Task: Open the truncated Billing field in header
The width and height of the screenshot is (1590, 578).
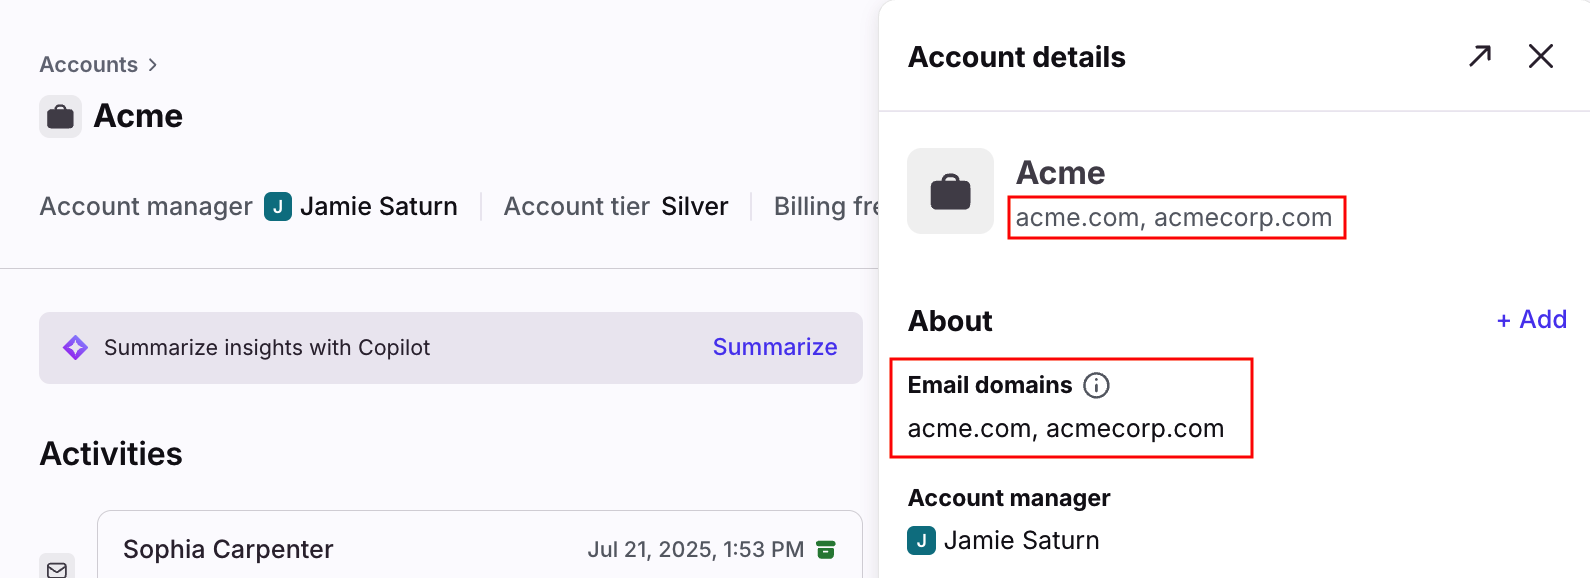Action: tap(826, 206)
